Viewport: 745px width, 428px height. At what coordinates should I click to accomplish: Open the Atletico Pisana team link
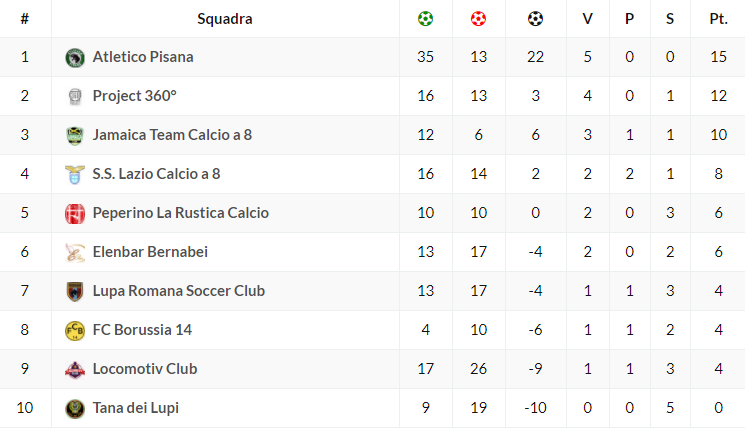(142, 57)
